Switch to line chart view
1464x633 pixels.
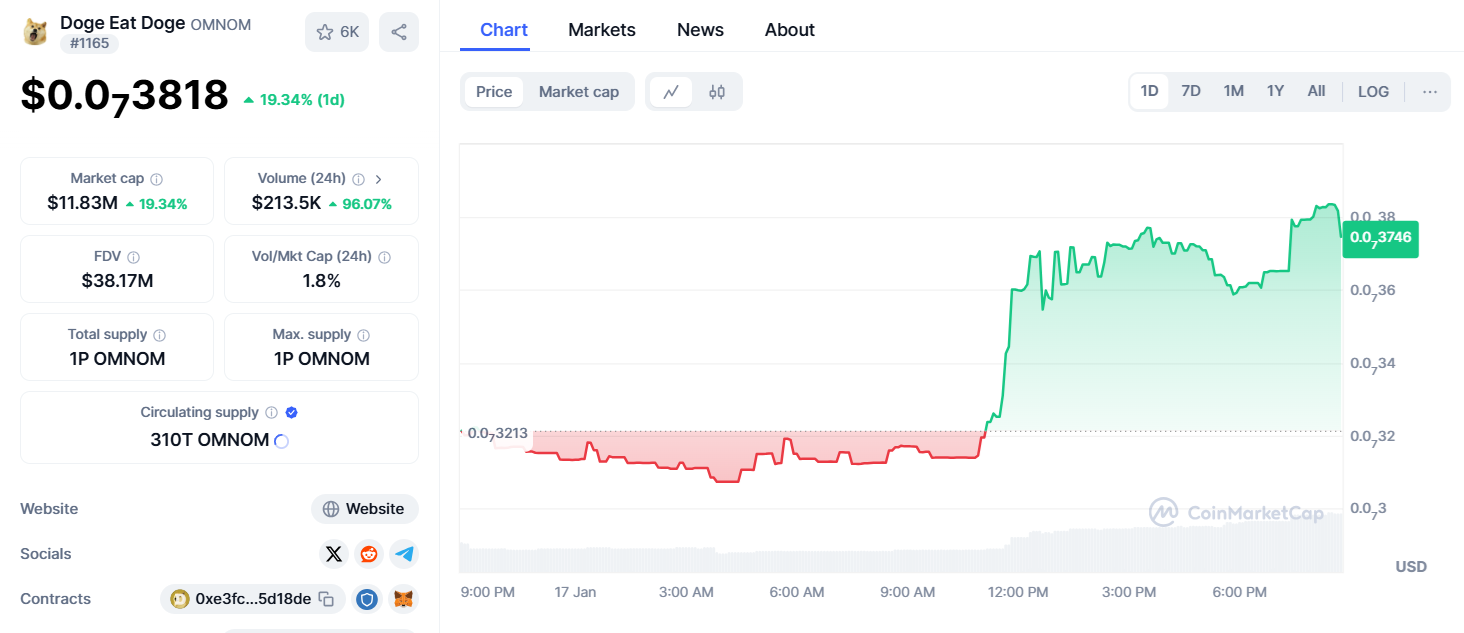tap(671, 92)
